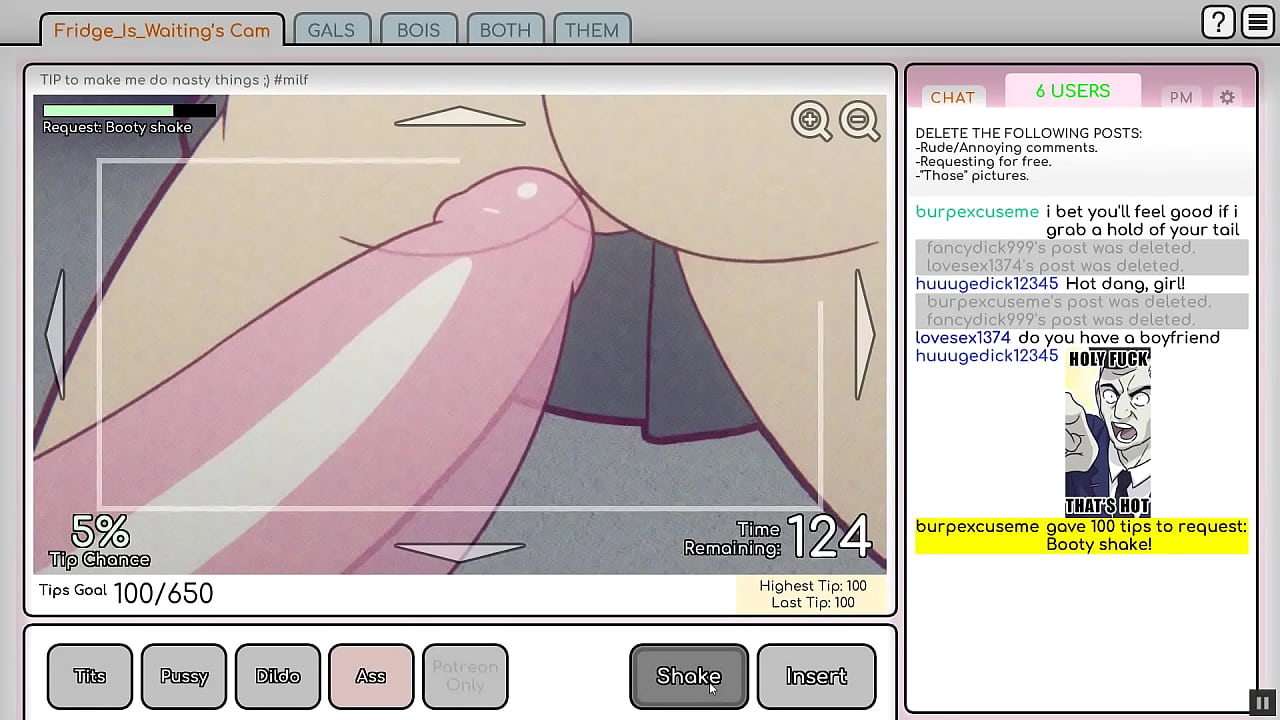Screen dimensions: 1280x720
Task: Pan camera right using the right arrow
Action: coord(864,334)
